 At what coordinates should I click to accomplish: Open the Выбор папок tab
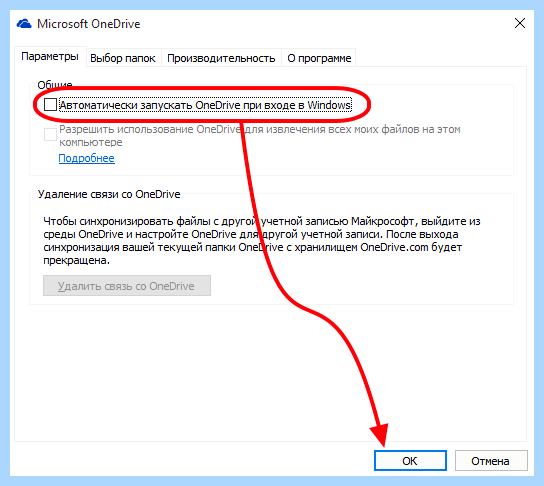pyautogui.click(x=123, y=58)
